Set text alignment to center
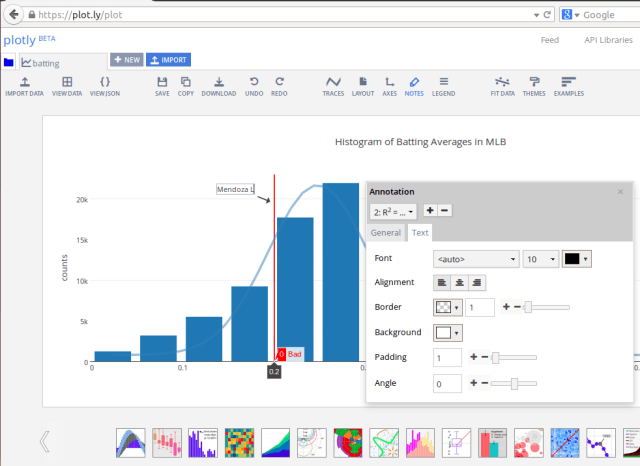The height and width of the screenshot is (466, 640). [460, 283]
